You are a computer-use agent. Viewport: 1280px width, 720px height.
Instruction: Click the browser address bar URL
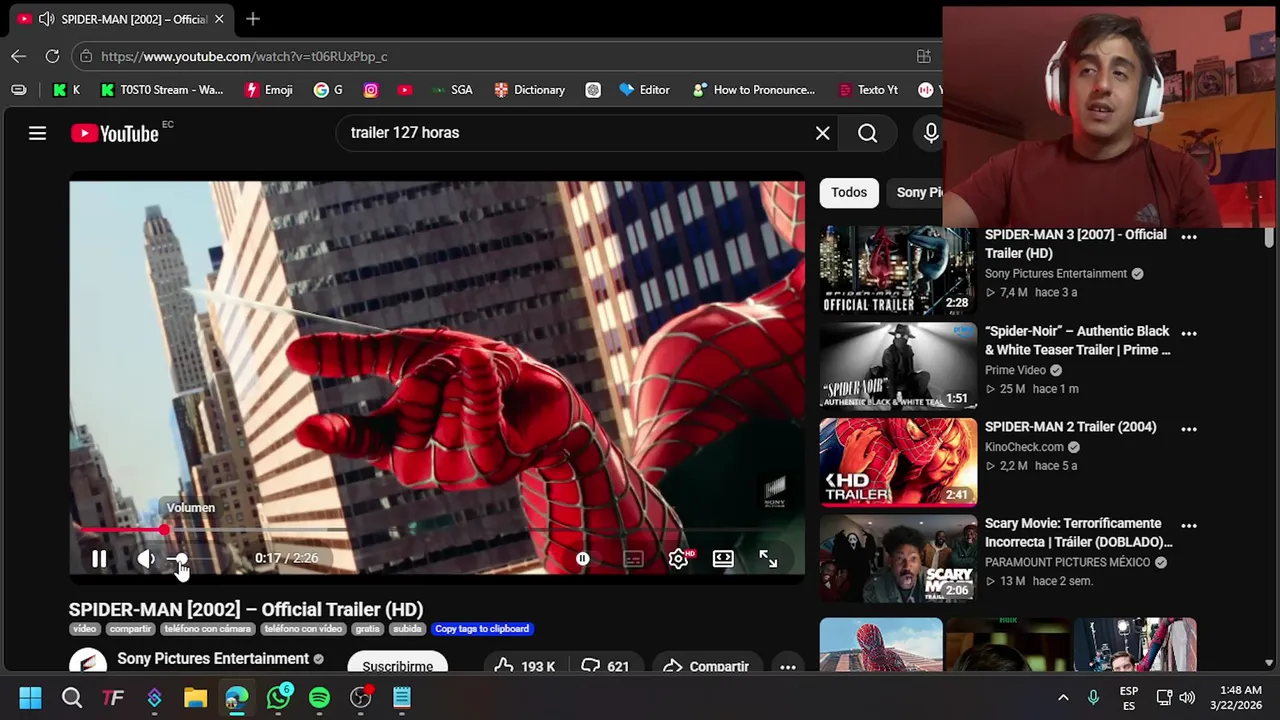(x=244, y=57)
